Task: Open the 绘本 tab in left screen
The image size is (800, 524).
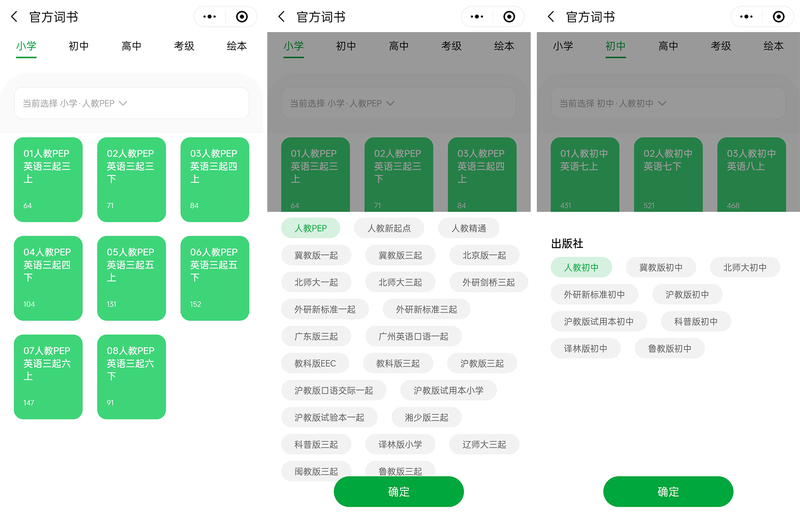Action: pyautogui.click(x=237, y=46)
